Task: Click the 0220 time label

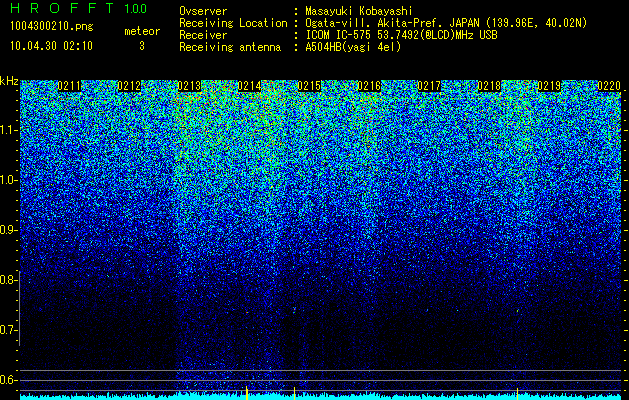Action: point(609,86)
